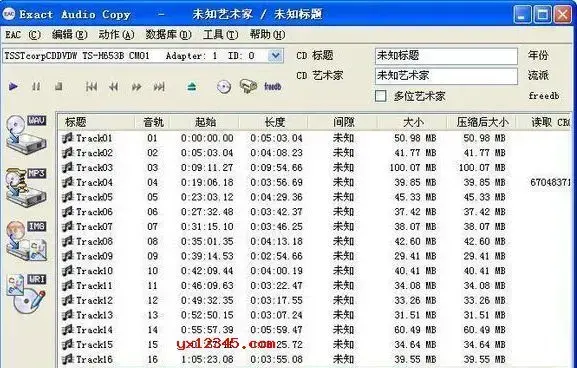Click length 0:09:54.66 of Track03
577x368 pixels.
tap(276, 167)
